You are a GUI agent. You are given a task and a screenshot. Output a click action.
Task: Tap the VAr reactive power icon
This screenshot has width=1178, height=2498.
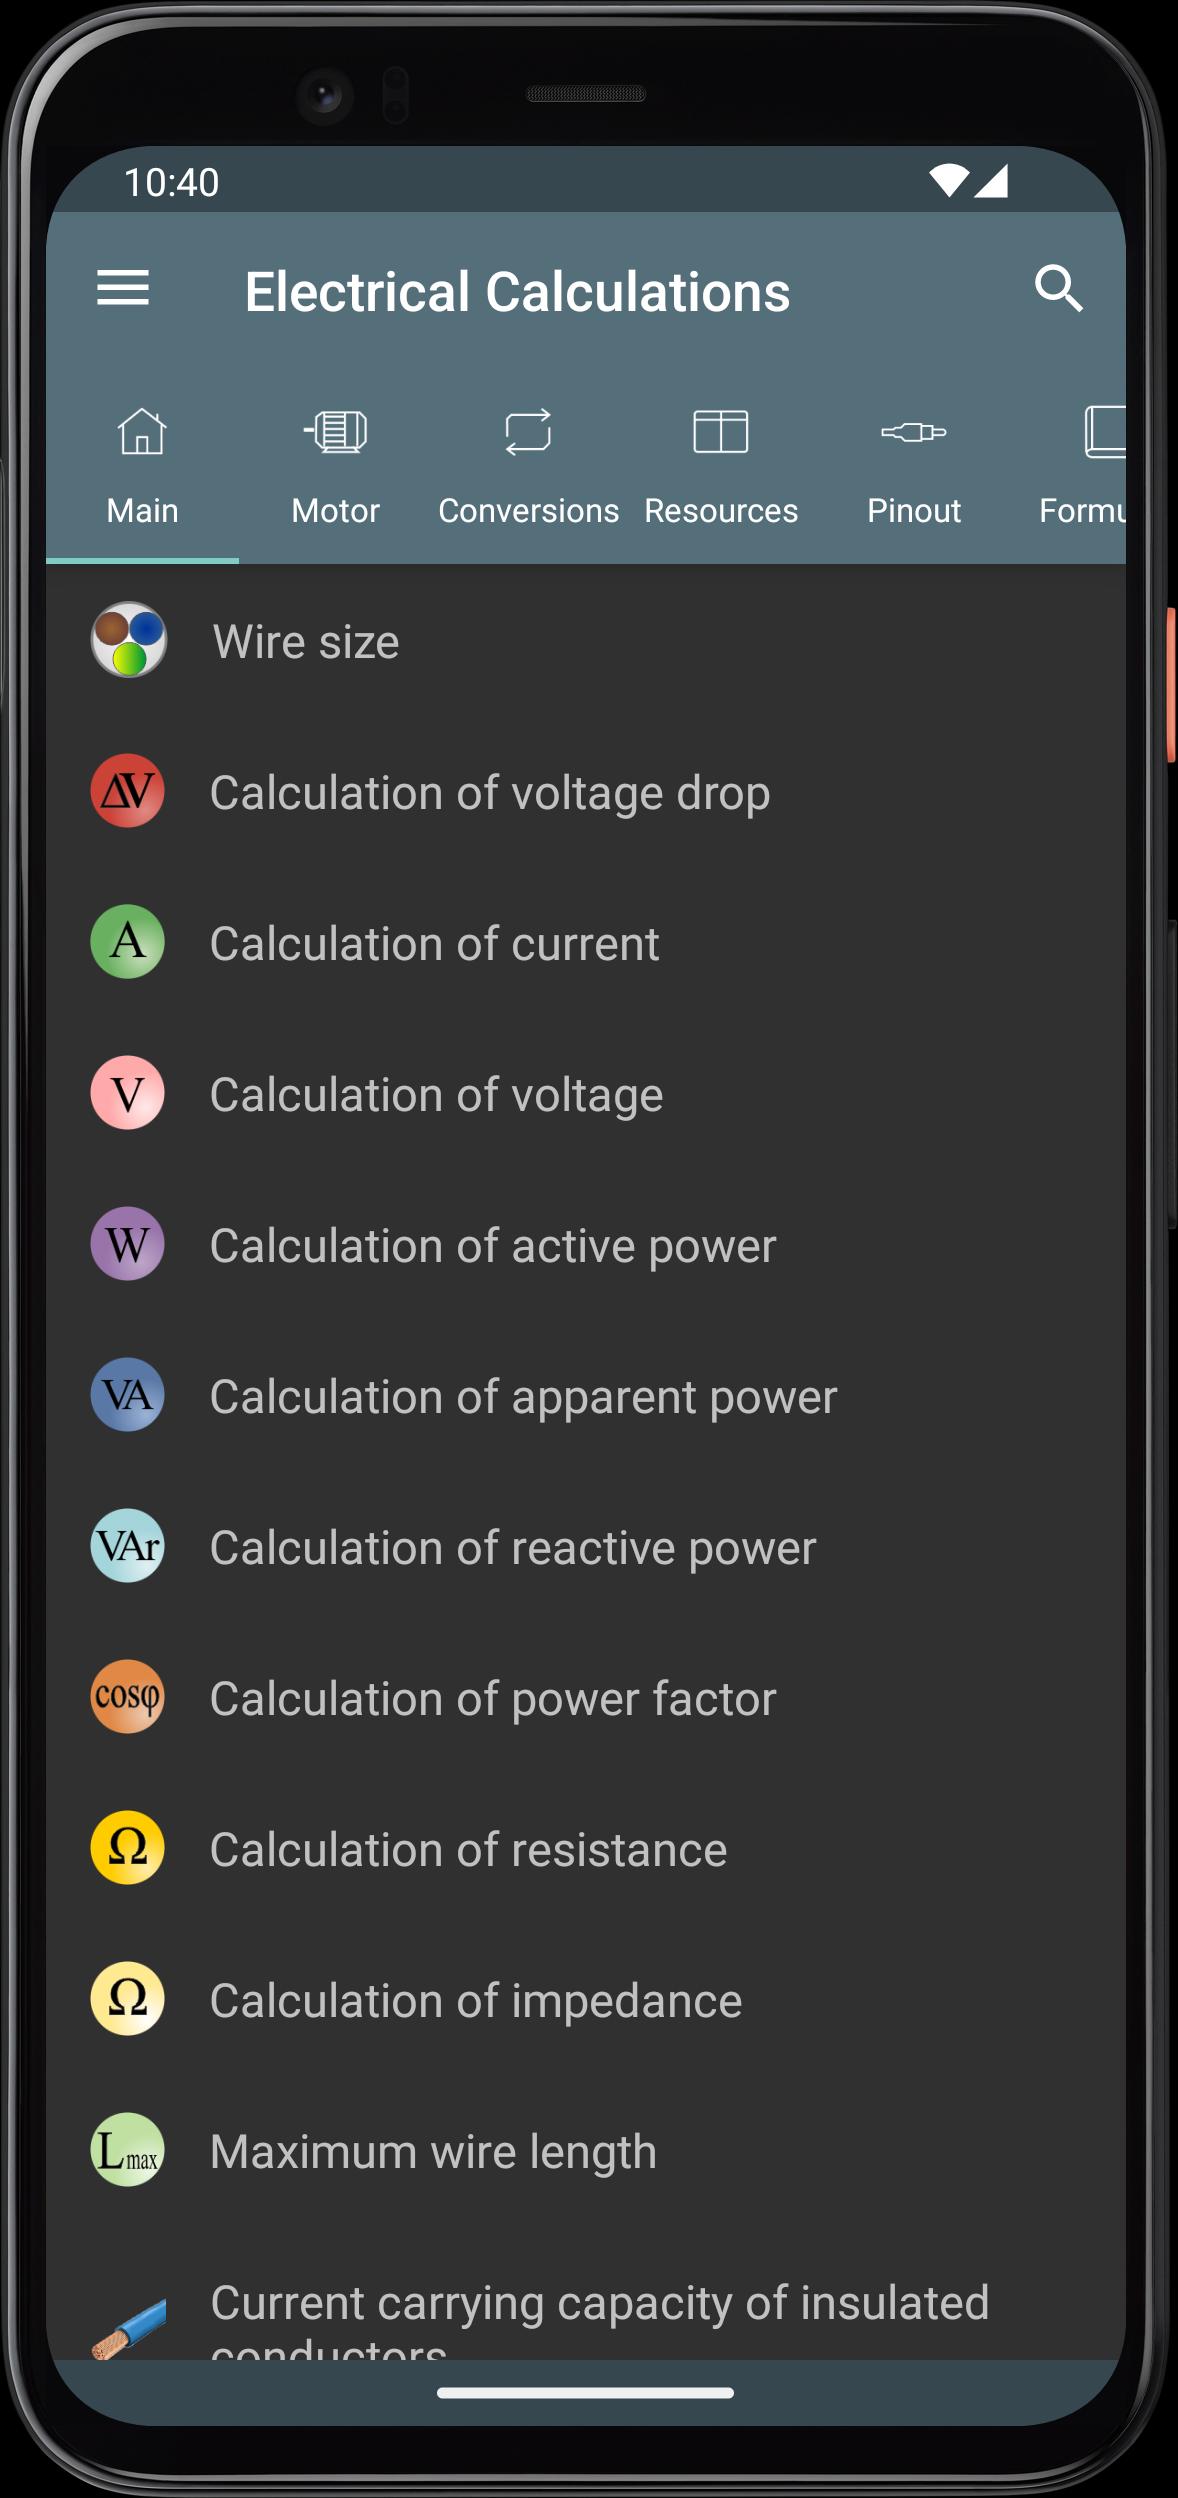click(128, 1546)
